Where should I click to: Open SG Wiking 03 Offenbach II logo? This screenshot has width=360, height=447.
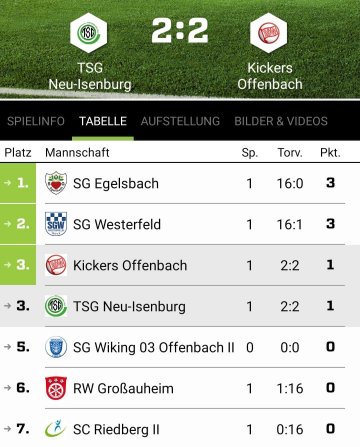56,347
